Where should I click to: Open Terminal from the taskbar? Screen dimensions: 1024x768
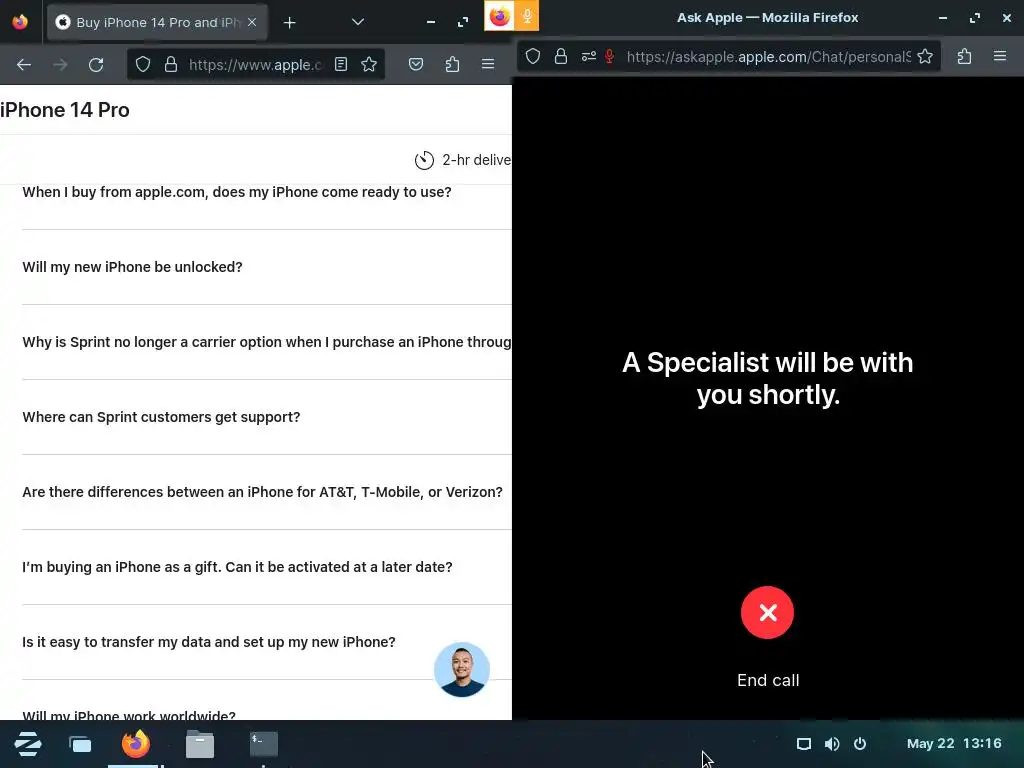click(x=264, y=744)
